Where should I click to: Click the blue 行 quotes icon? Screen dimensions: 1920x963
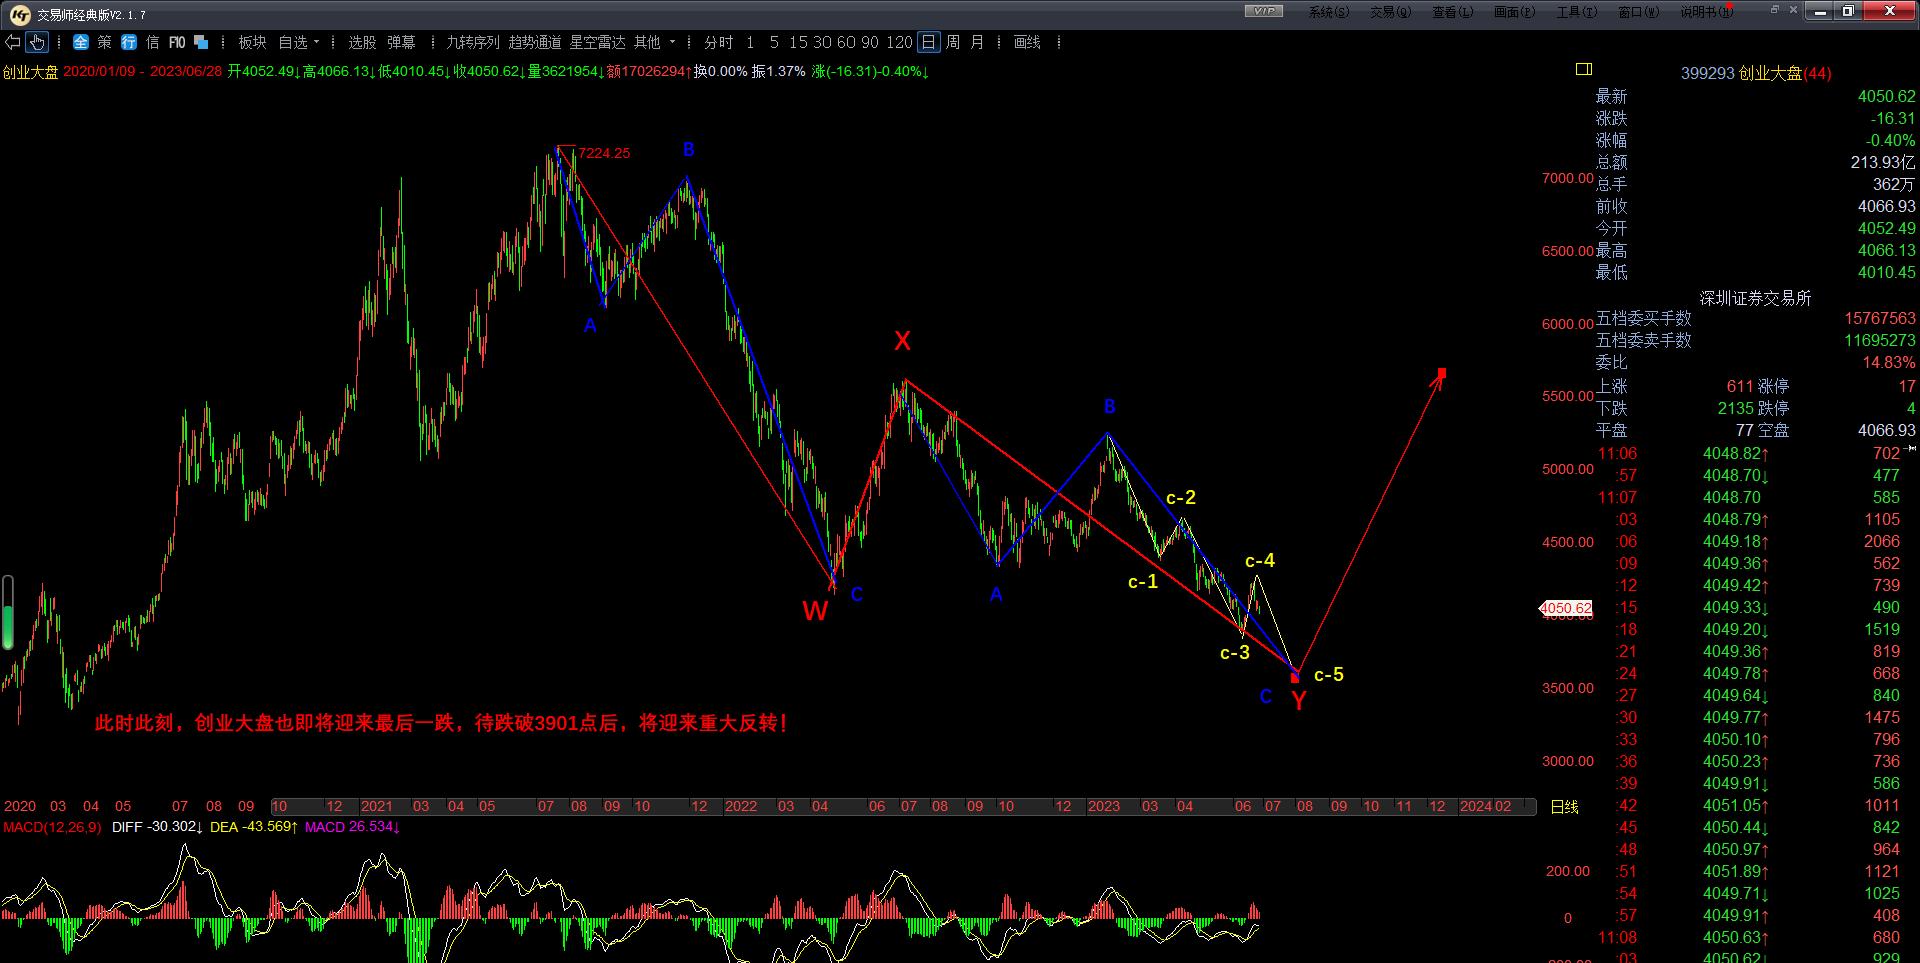[x=129, y=42]
